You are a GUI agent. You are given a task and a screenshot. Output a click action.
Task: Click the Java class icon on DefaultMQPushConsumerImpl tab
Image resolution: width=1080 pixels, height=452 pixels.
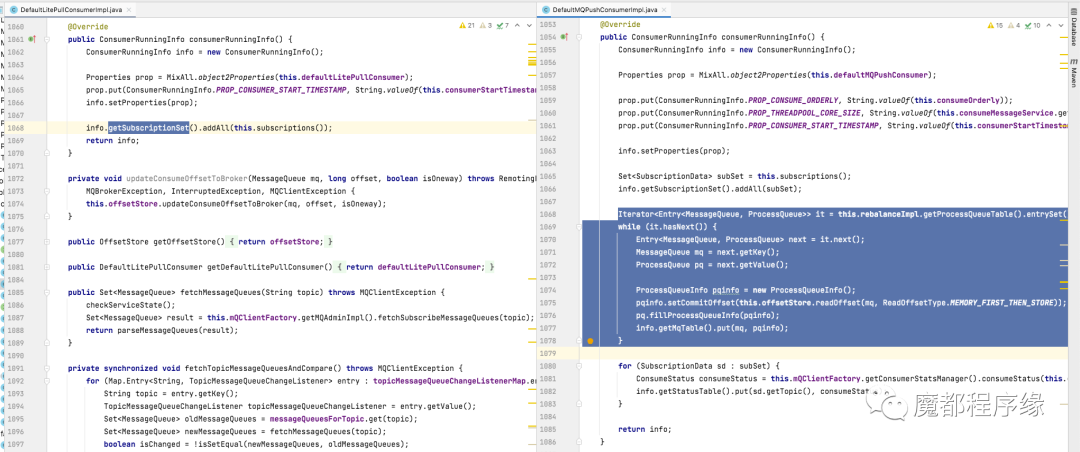(546, 10)
